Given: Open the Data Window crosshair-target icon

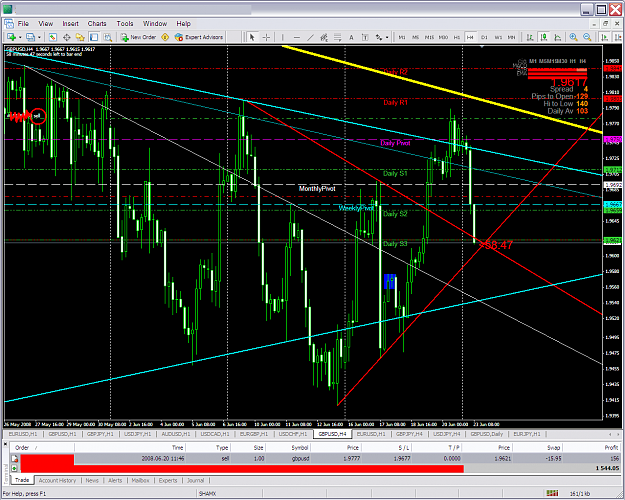Looking at the screenshot, I should [x=67, y=37].
